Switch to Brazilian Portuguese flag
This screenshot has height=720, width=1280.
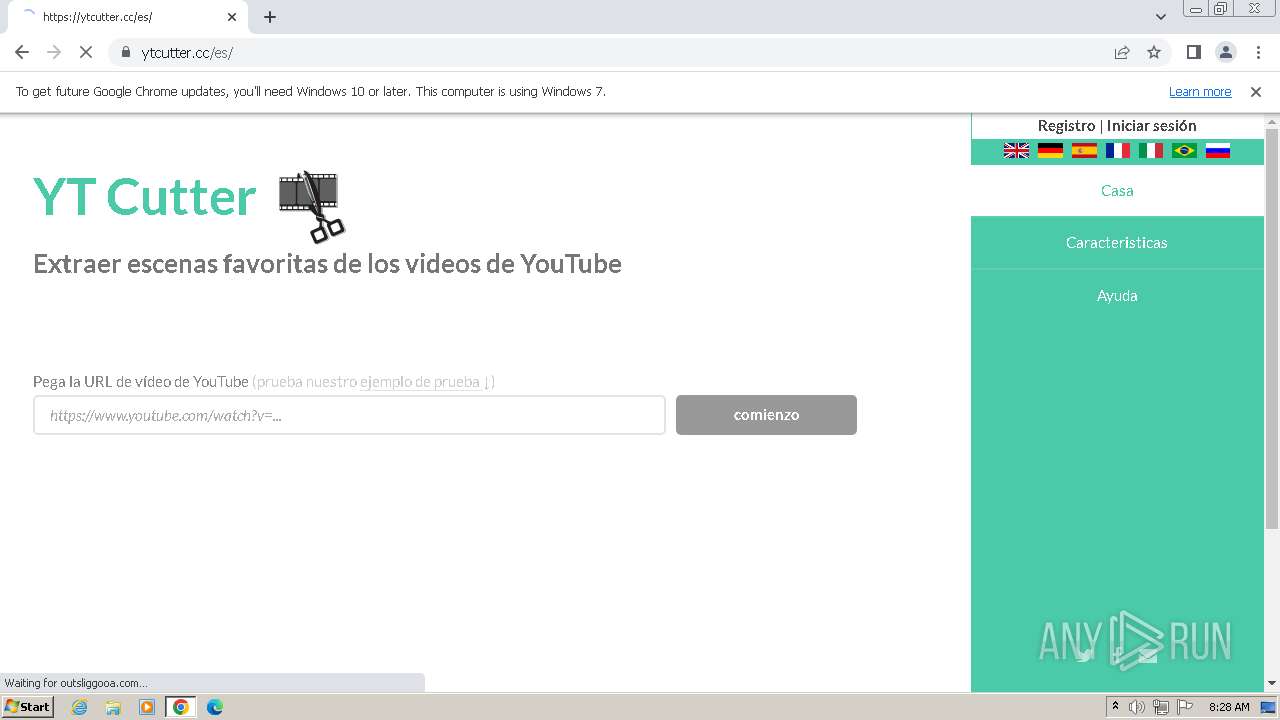(x=1184, y=151)
